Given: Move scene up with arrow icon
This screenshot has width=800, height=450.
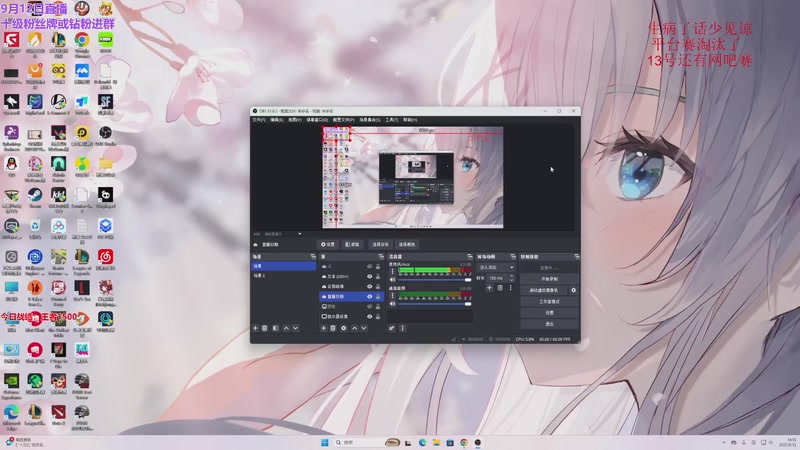Looking at the screenshot, I should tap(286, 328).
